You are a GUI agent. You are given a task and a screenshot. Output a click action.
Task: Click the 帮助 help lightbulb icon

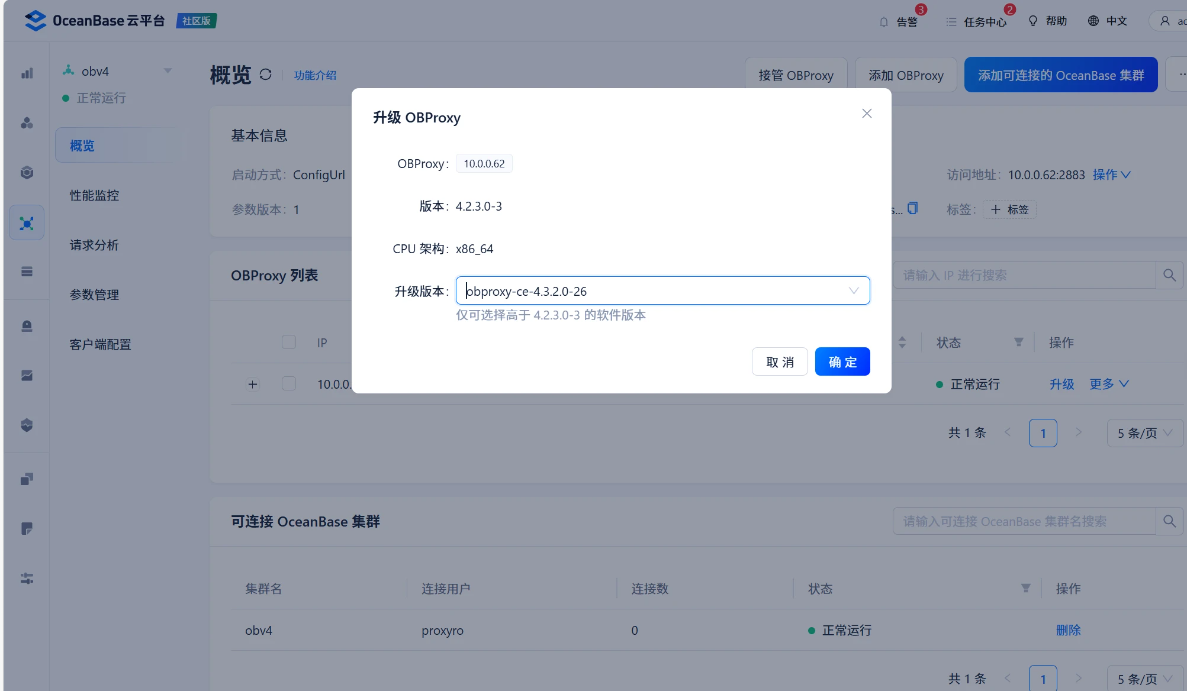1046,20
